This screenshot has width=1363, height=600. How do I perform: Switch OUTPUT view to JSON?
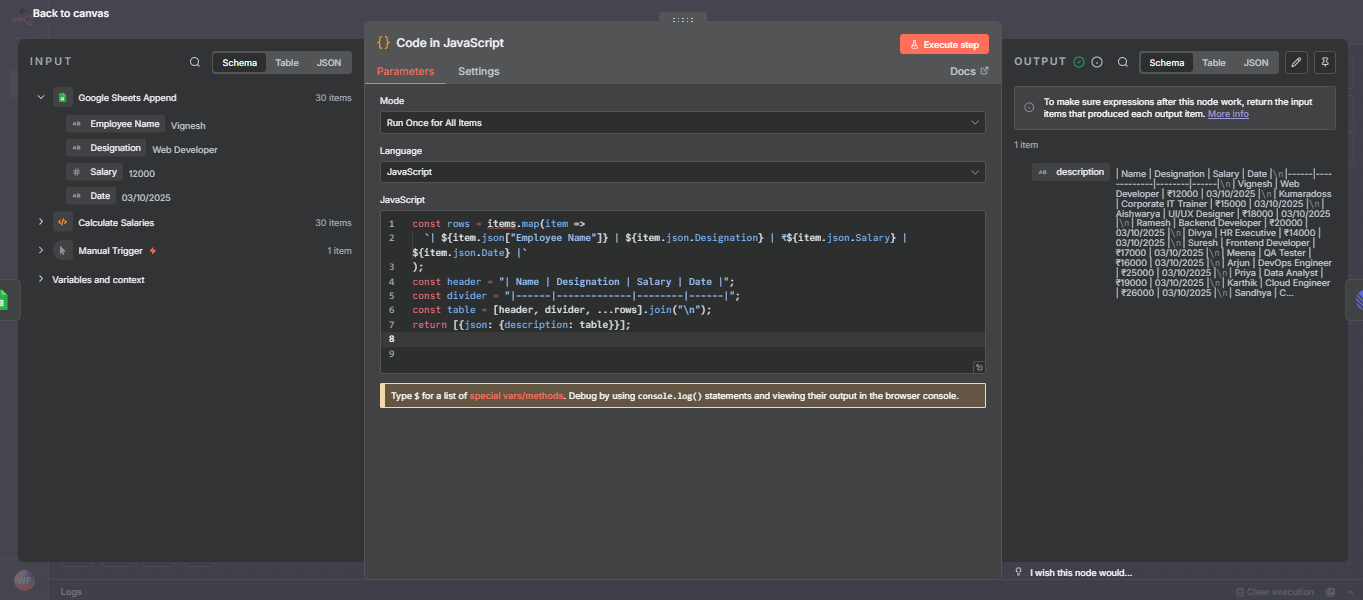[1255, 62]
